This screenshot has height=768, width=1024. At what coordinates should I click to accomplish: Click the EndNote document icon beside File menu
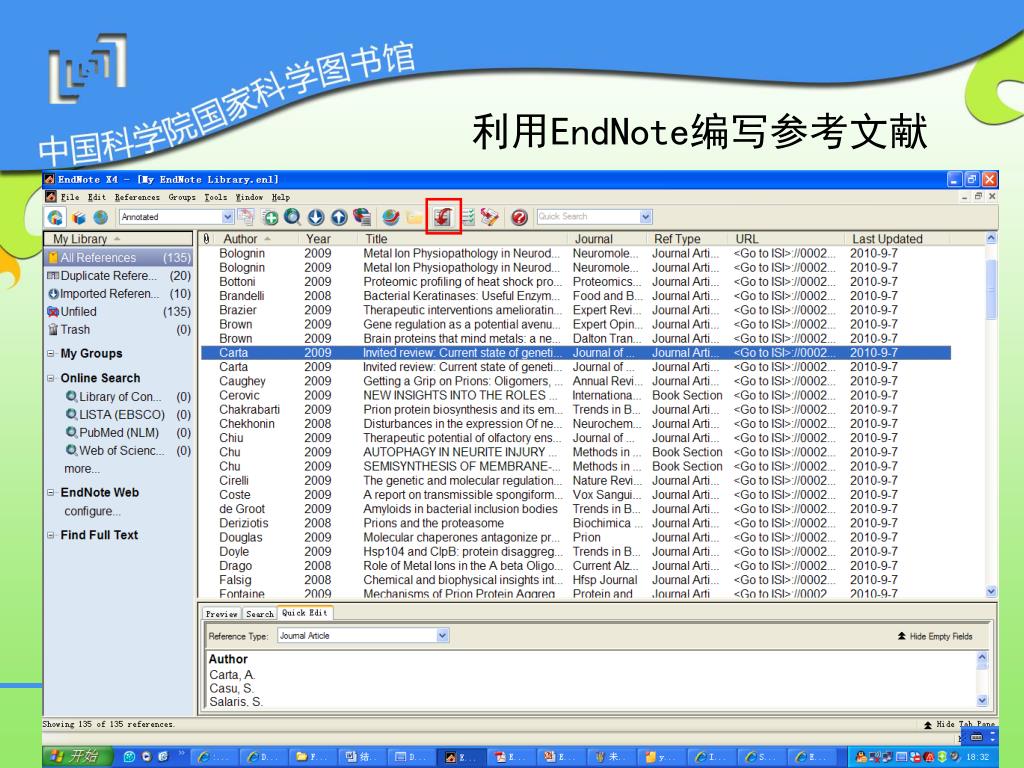(51, 197)
